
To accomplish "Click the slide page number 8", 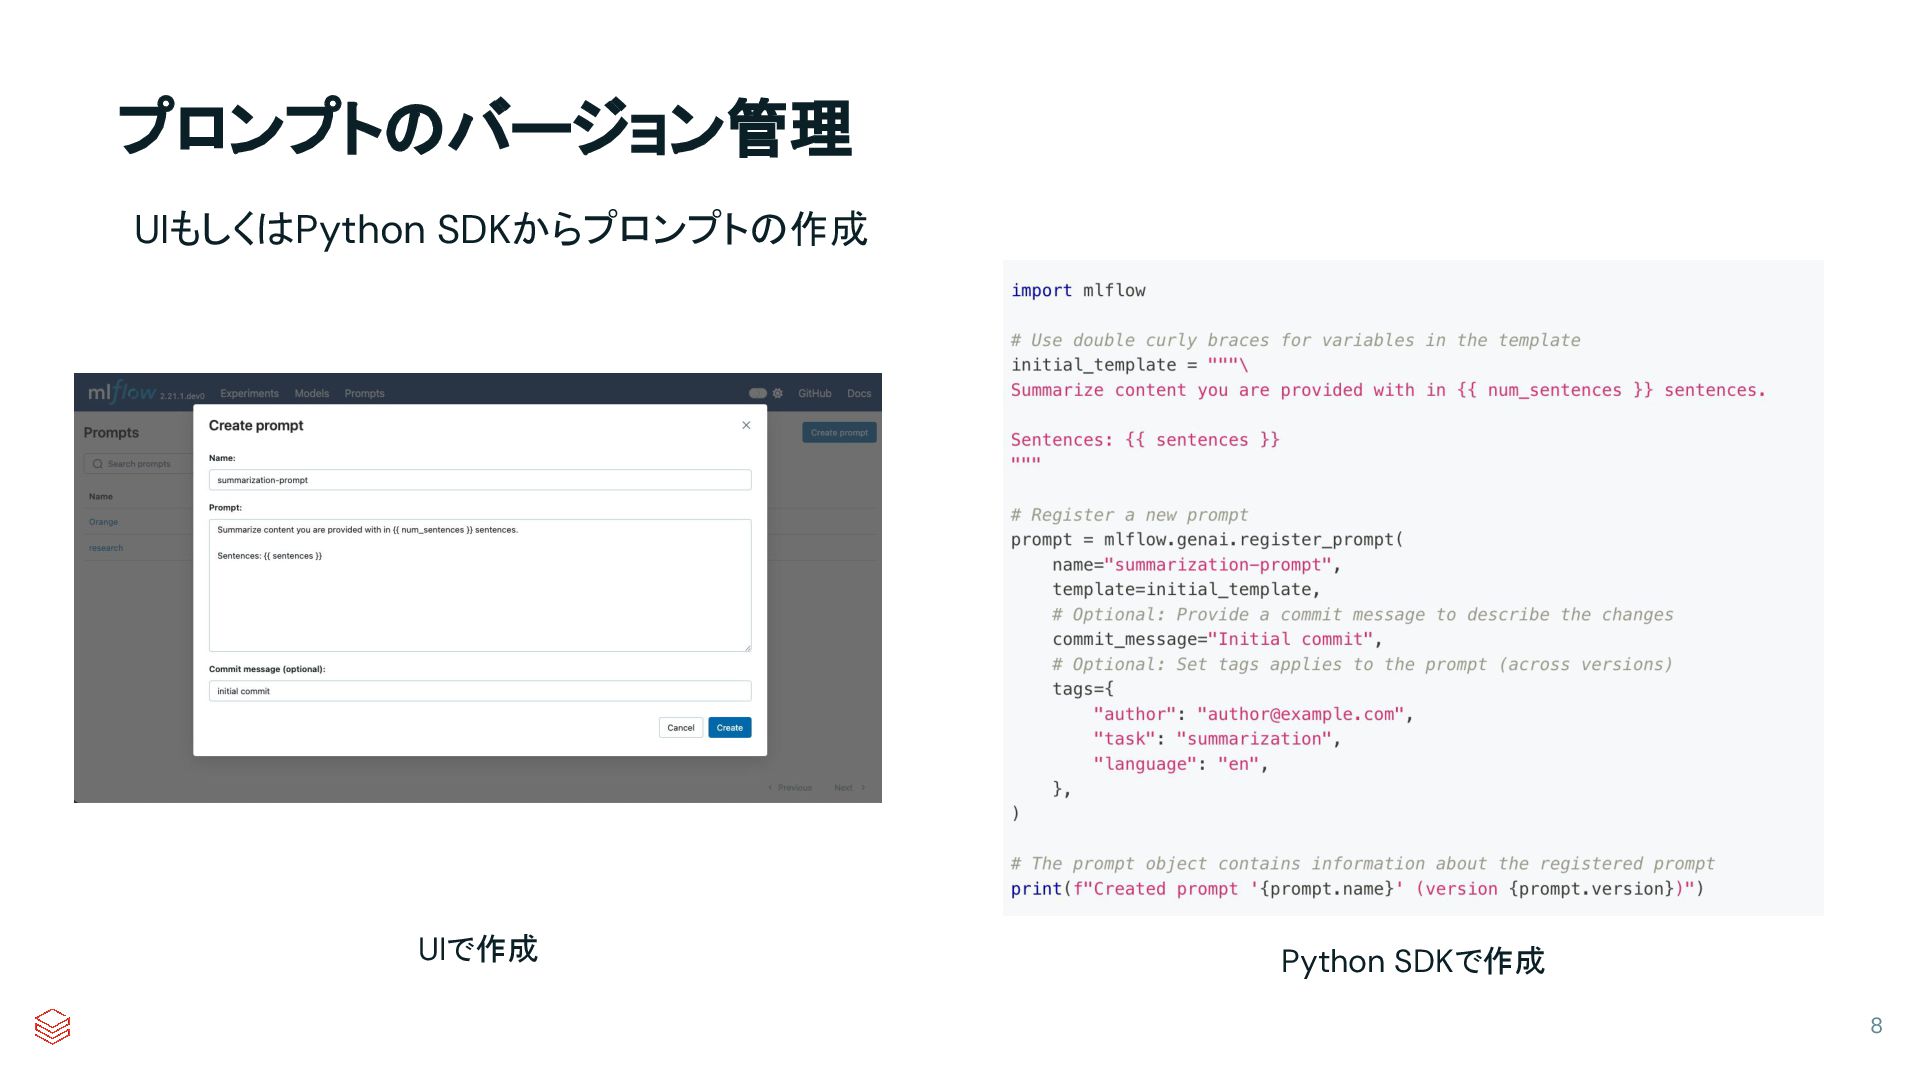I will click(x=1876, y=1026).
